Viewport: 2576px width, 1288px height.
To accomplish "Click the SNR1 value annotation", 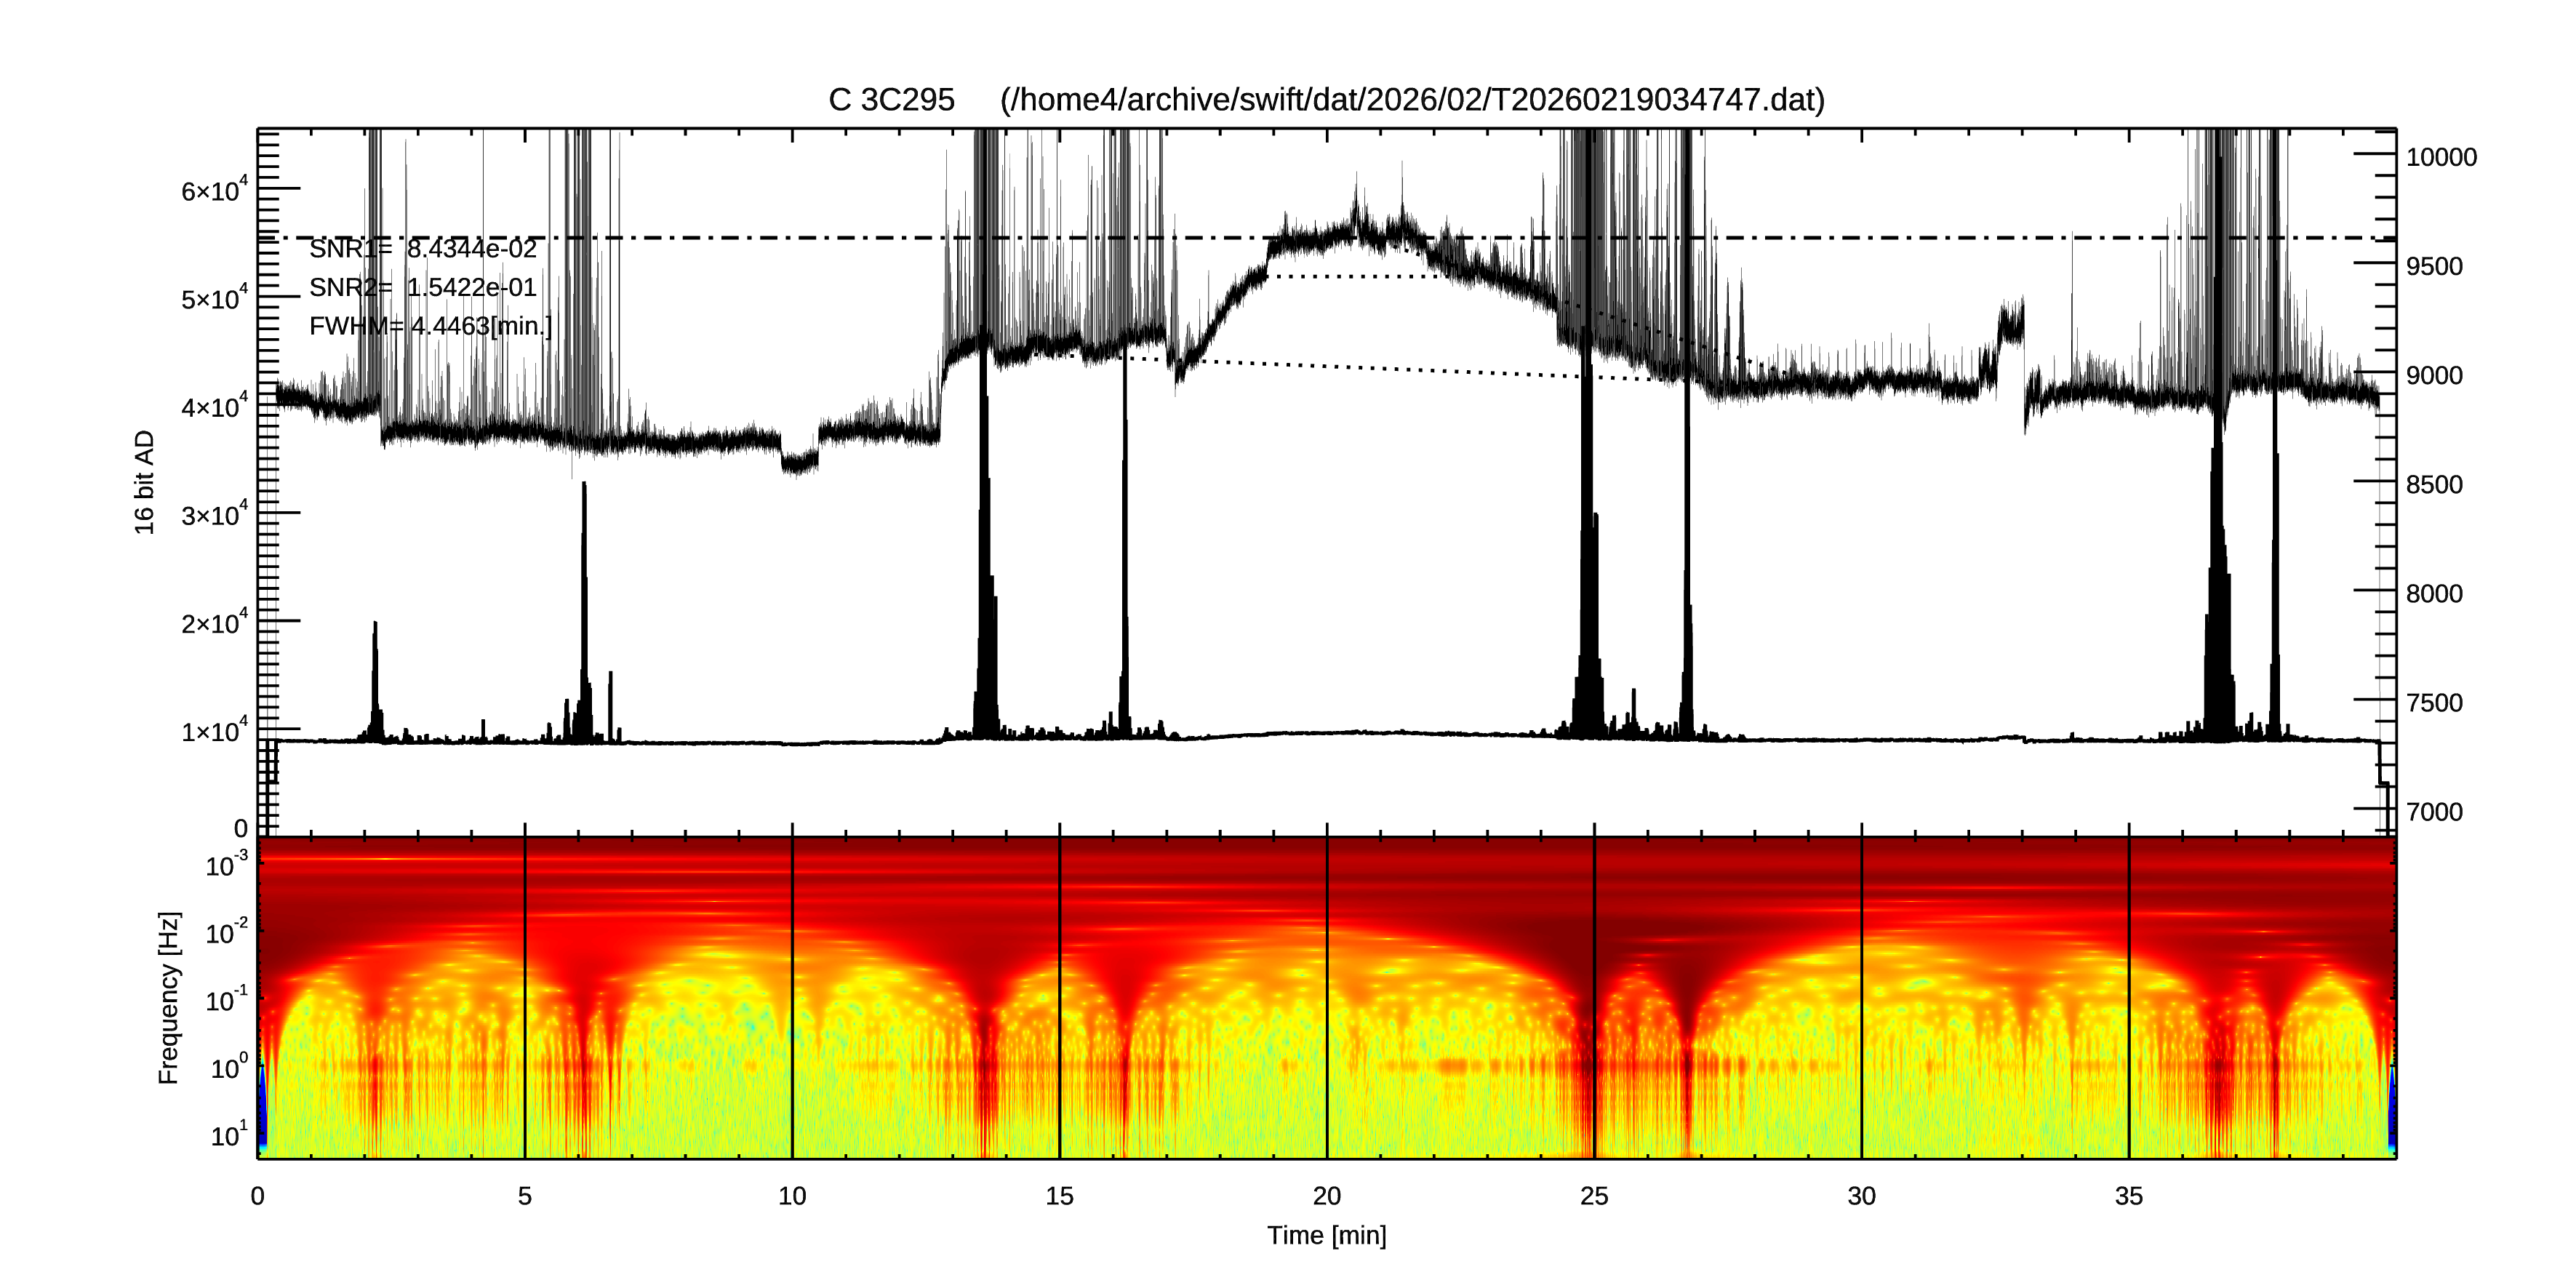I will point(423,249).
